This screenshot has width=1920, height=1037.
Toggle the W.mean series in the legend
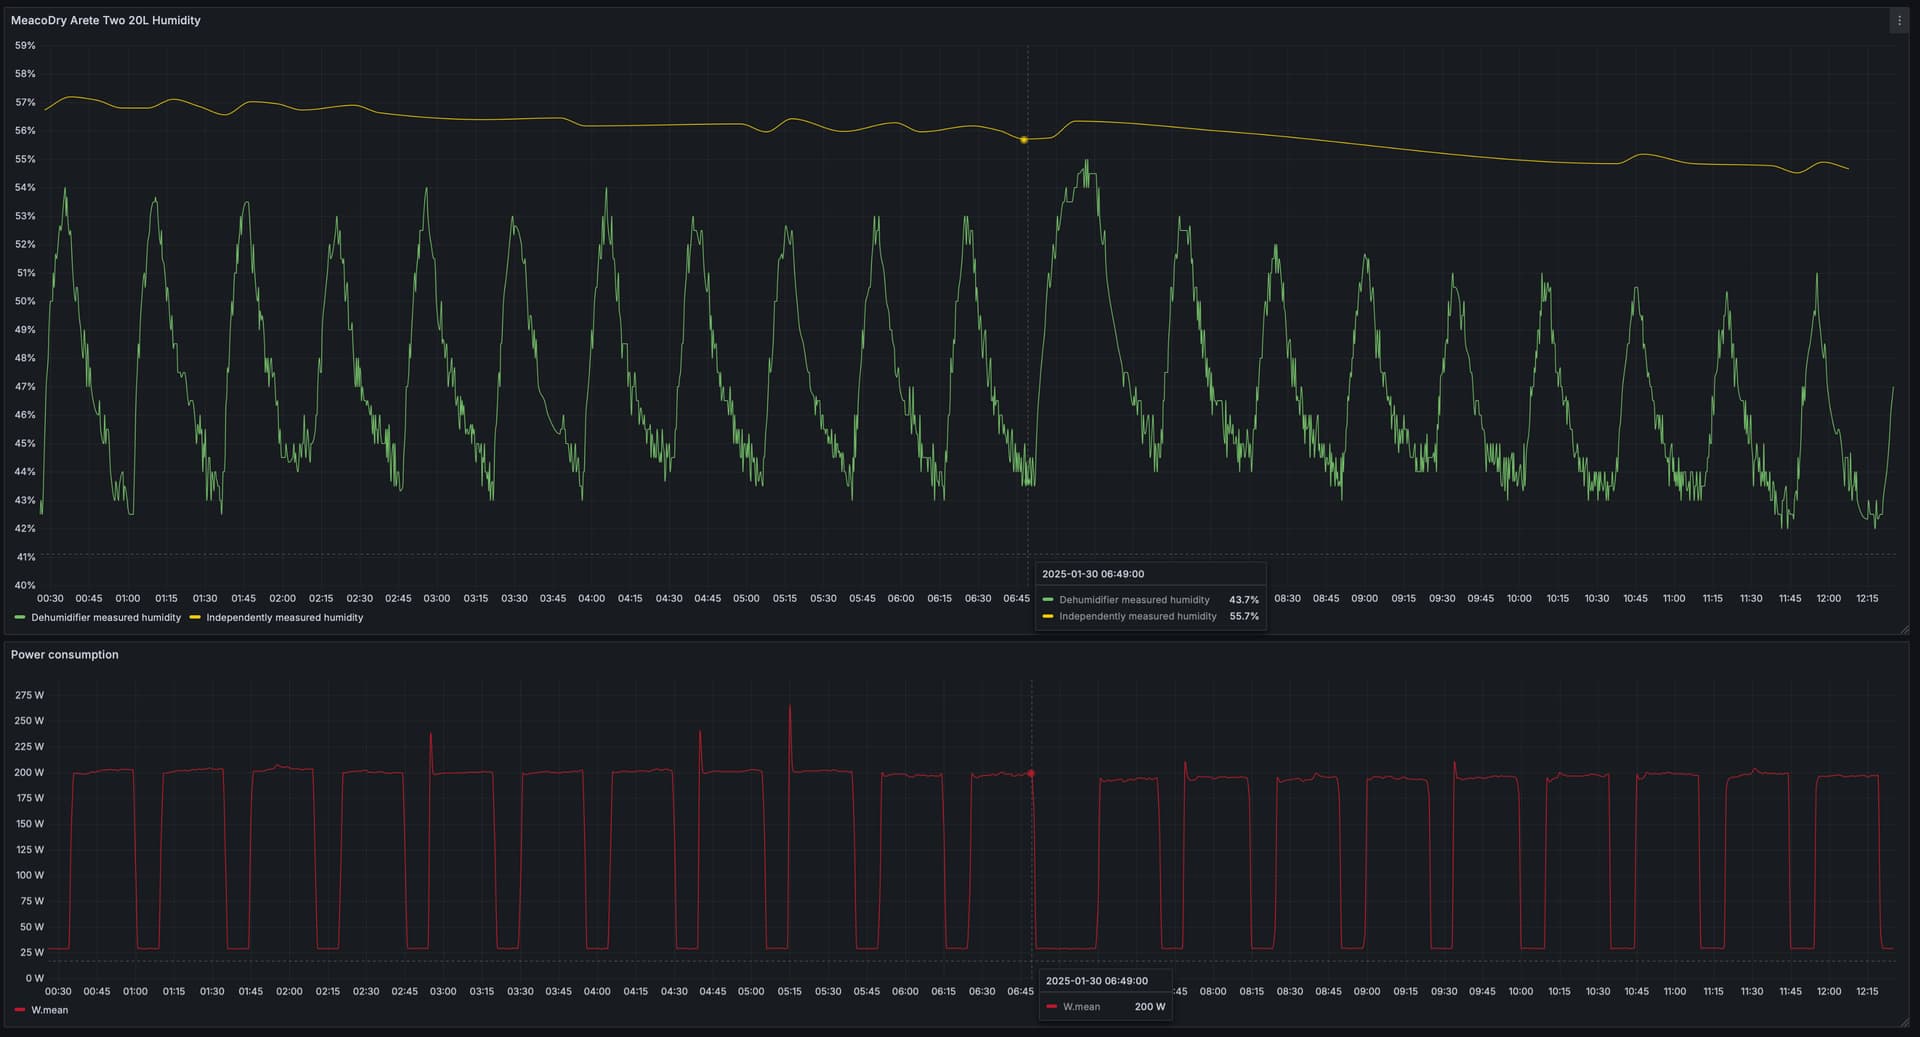coord(49,1010)
